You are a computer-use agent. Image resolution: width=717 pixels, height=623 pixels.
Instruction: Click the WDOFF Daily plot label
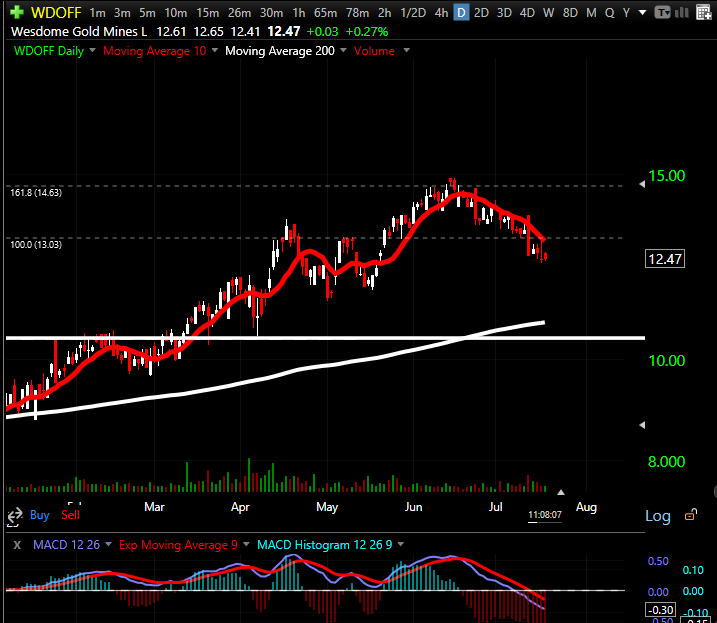point(49,51)
